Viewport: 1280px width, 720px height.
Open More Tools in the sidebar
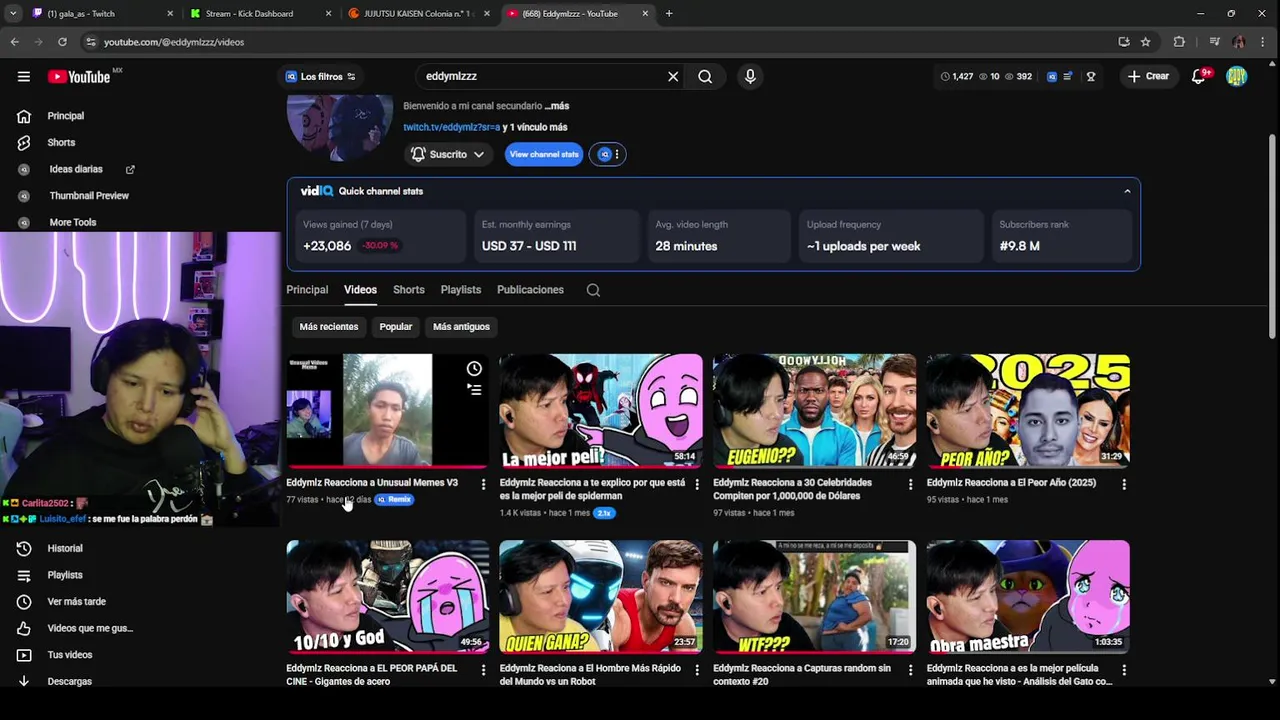click(73, 222)
